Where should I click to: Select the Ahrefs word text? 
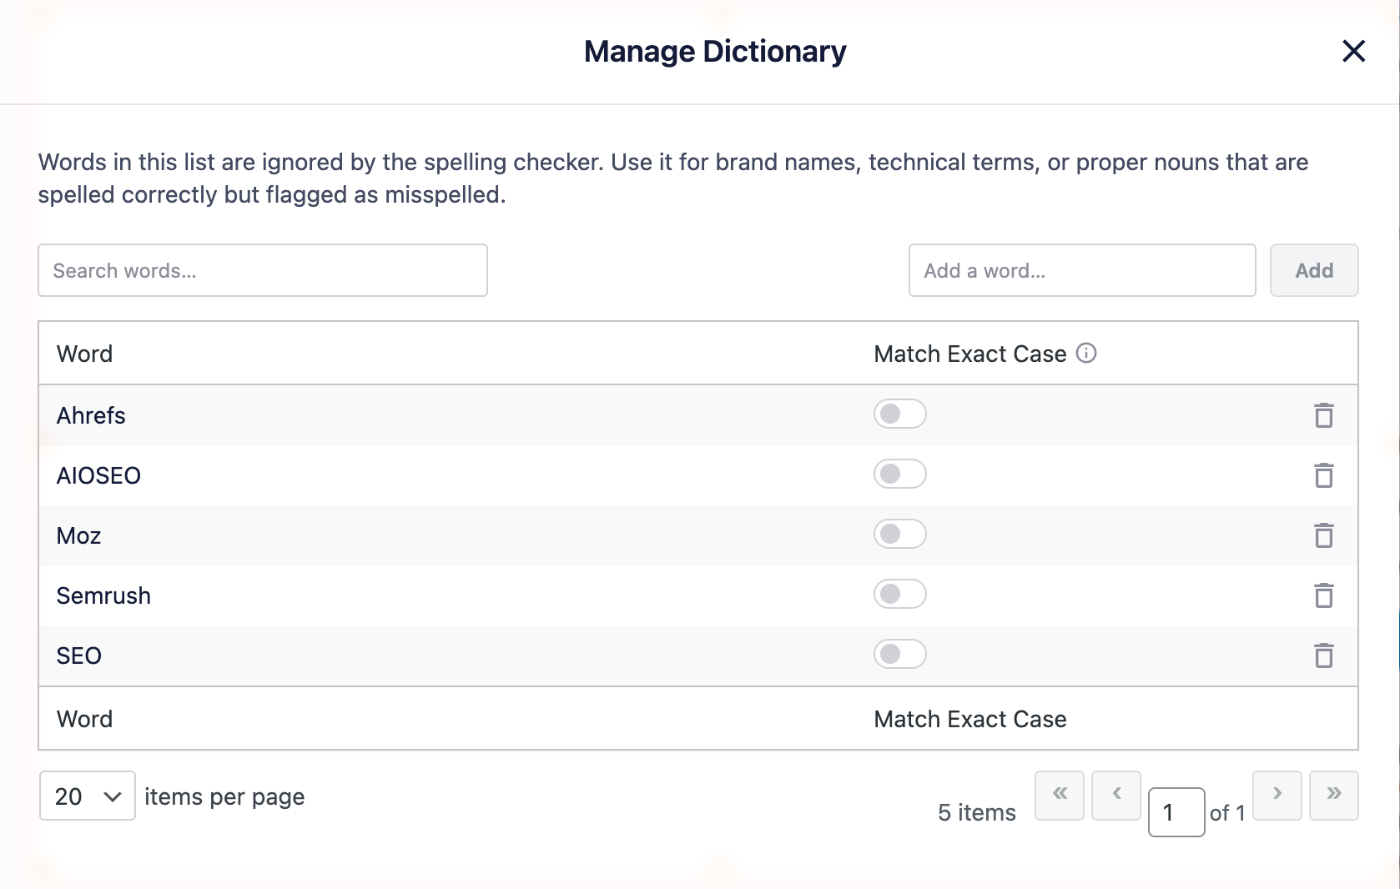(x=91, y=416)
